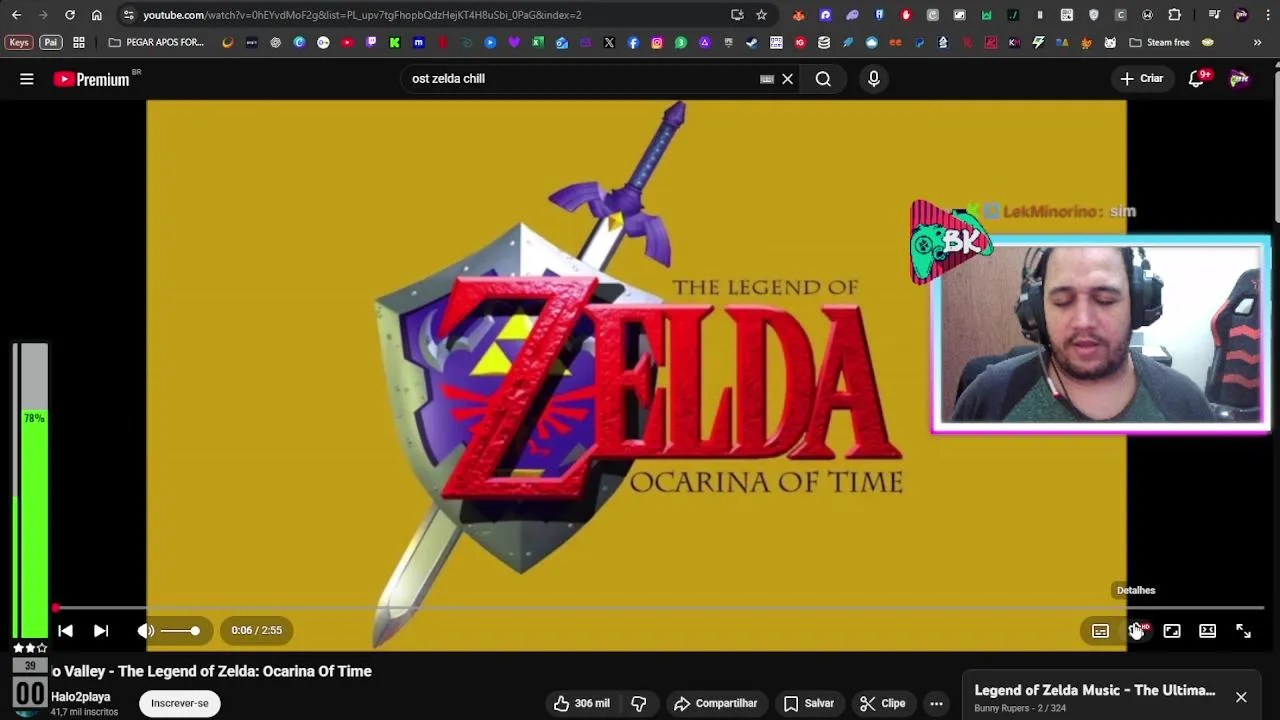Viewport: 1280px width, 720px height.
Task: Go back in browser history
Action: click(x=16, y=15)
